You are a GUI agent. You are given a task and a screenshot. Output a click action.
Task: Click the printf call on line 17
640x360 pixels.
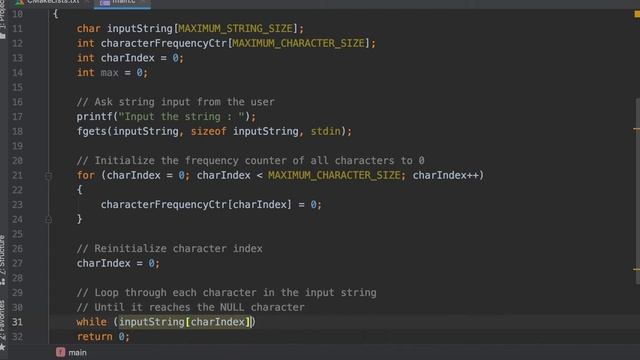[94, 117]
